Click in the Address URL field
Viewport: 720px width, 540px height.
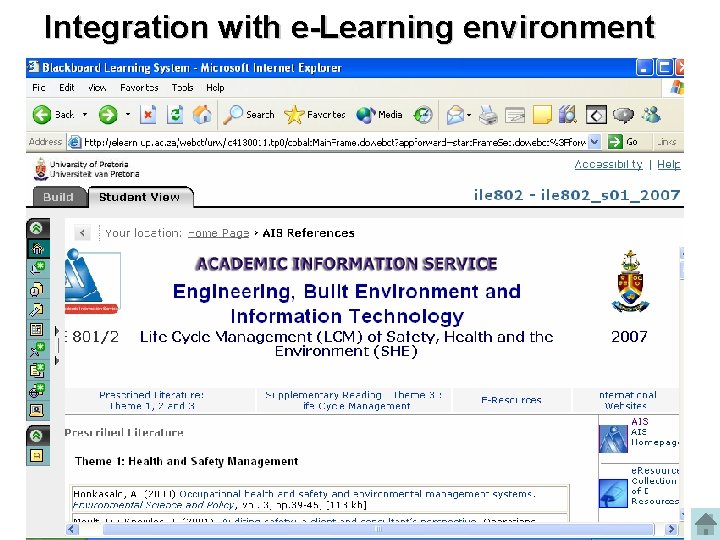coord(334,142)
